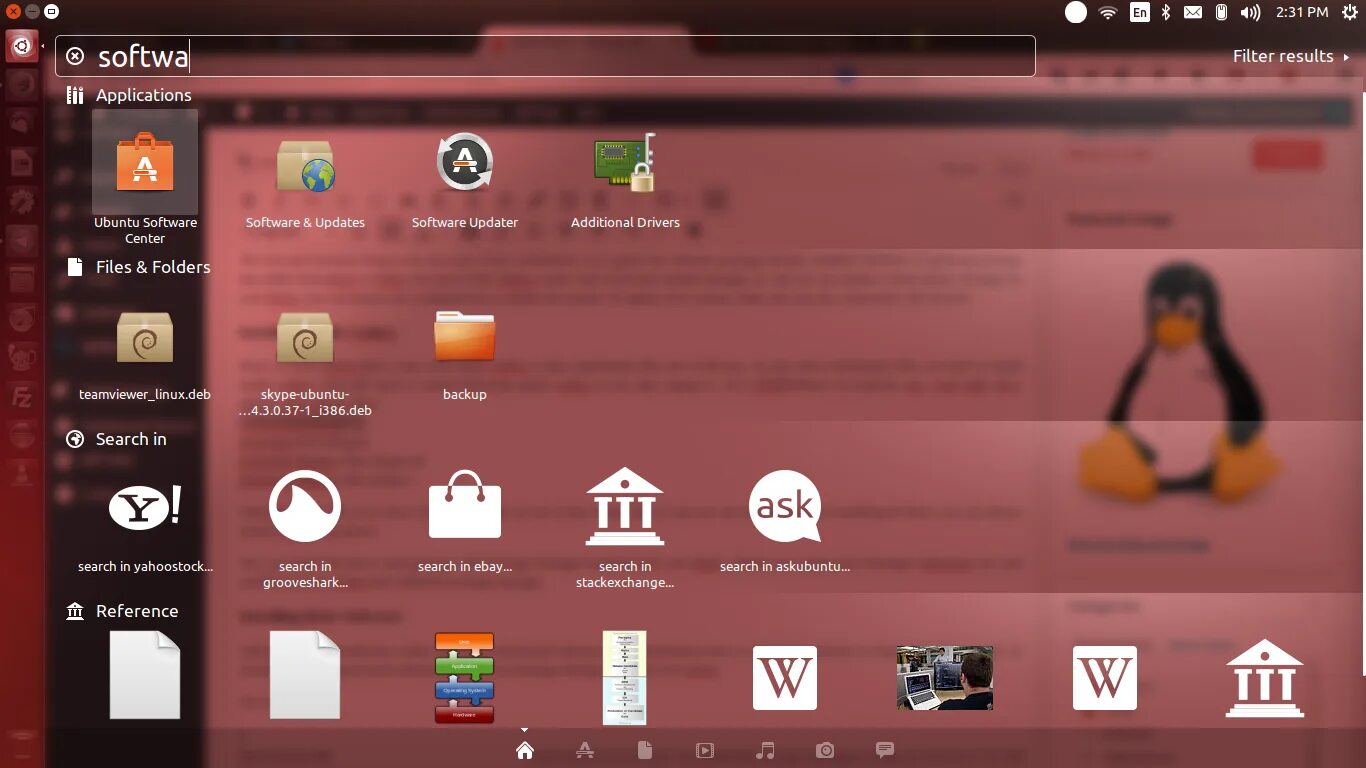This screenshot has height=768, width=1366.
Task: Open the sound volume indicator
Action: tap(1250, 12)
